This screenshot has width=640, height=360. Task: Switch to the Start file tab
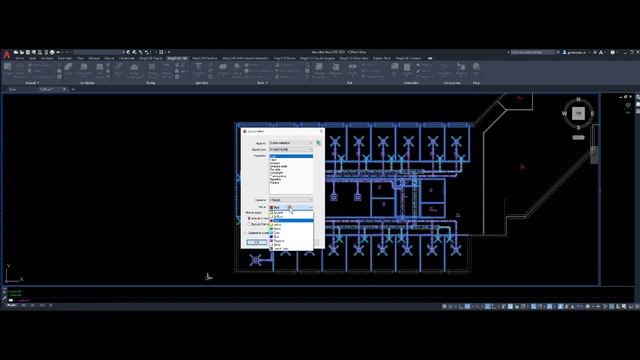(13, 89)
